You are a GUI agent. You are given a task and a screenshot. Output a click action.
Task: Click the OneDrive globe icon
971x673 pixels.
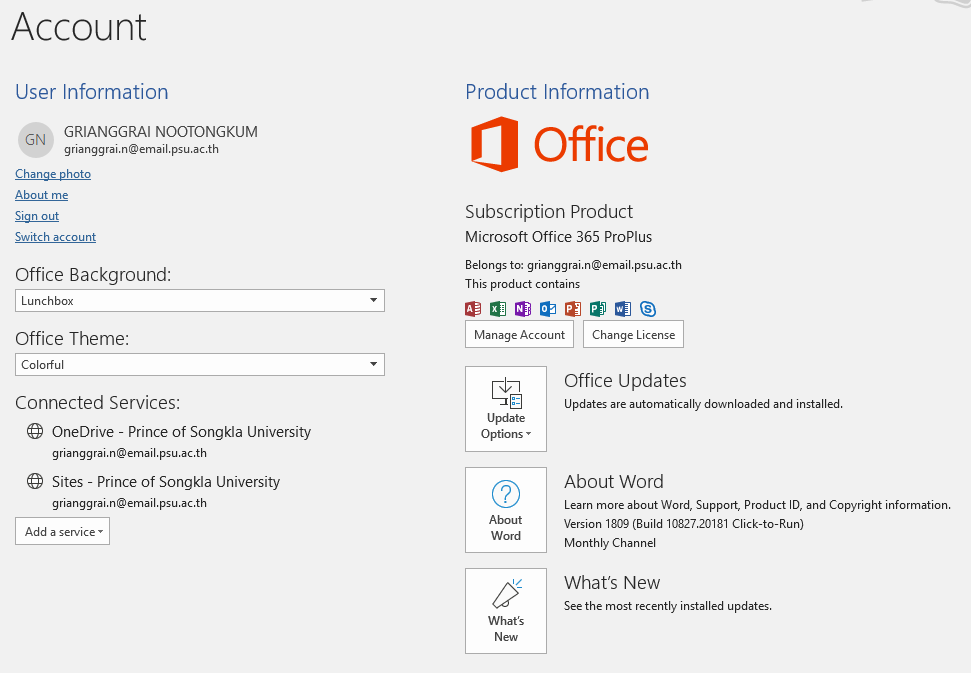(35, 431)
